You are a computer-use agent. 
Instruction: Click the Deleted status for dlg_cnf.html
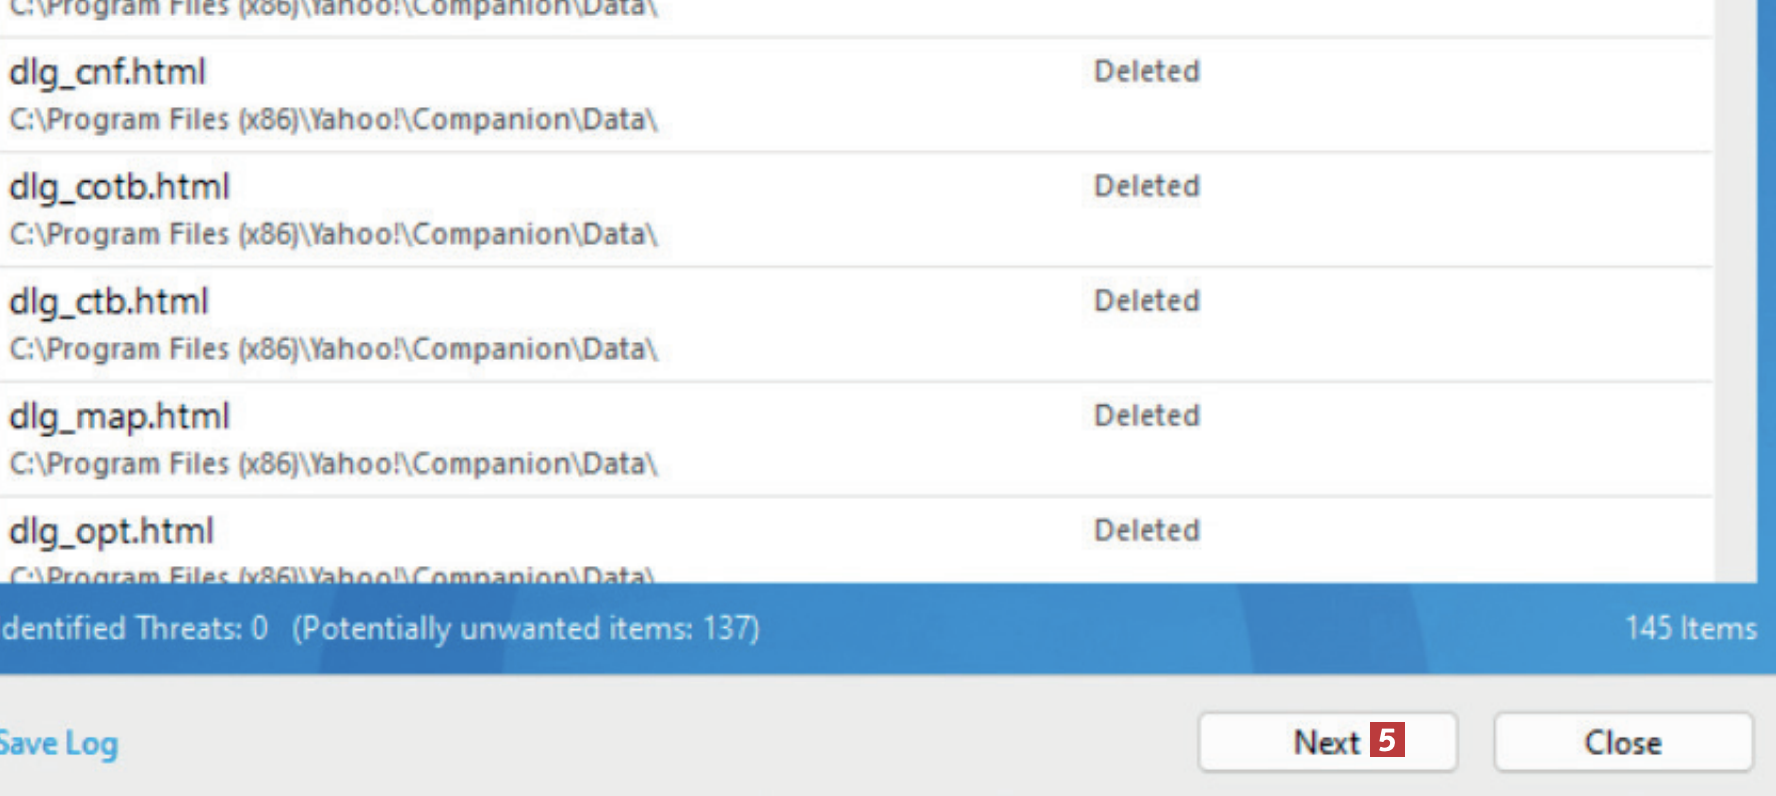(x=1147, y=71)
